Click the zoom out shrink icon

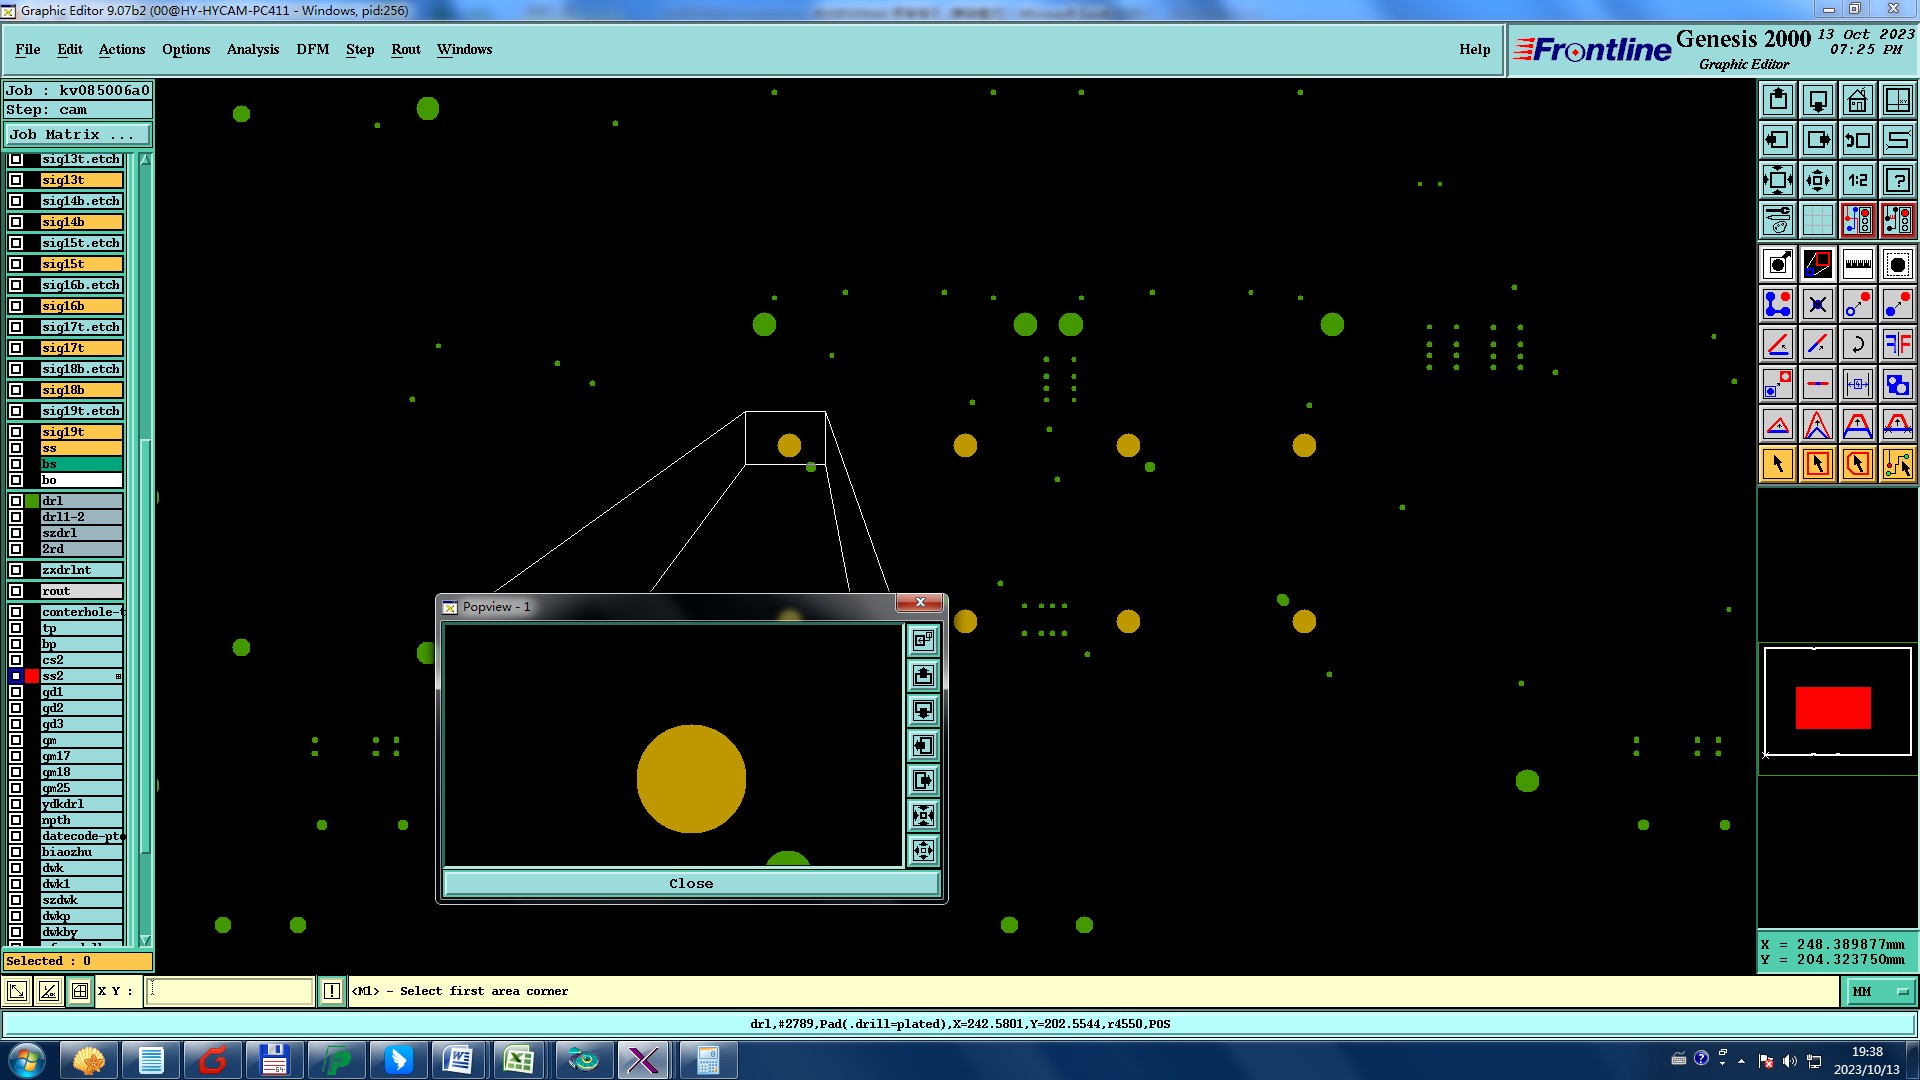pos(1818,180)
